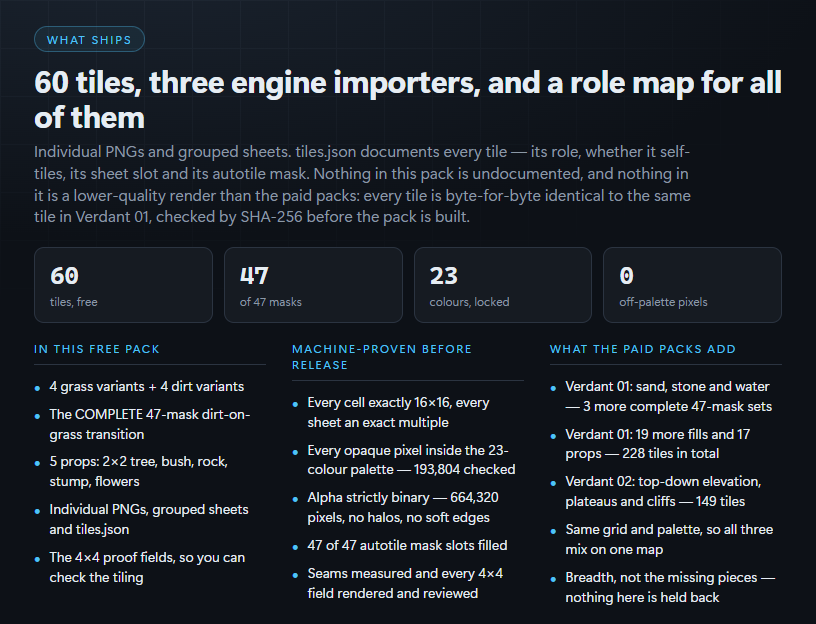
Task: Click the "23 colours, locked" stat card
Action: pos(503,285)
